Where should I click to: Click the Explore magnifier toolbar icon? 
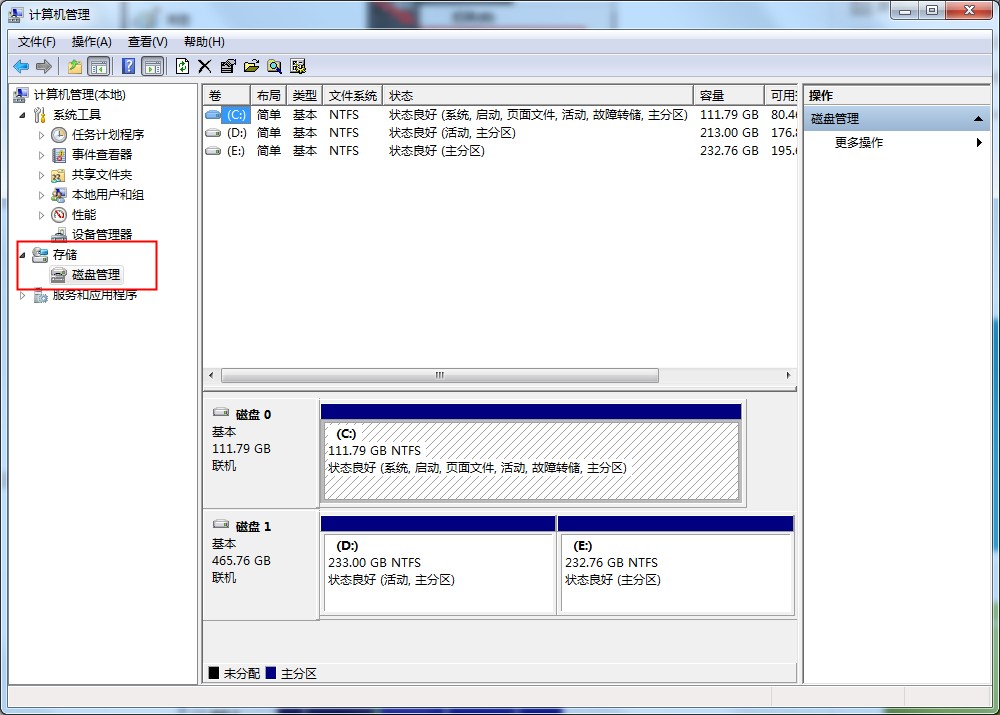point(274,66)
